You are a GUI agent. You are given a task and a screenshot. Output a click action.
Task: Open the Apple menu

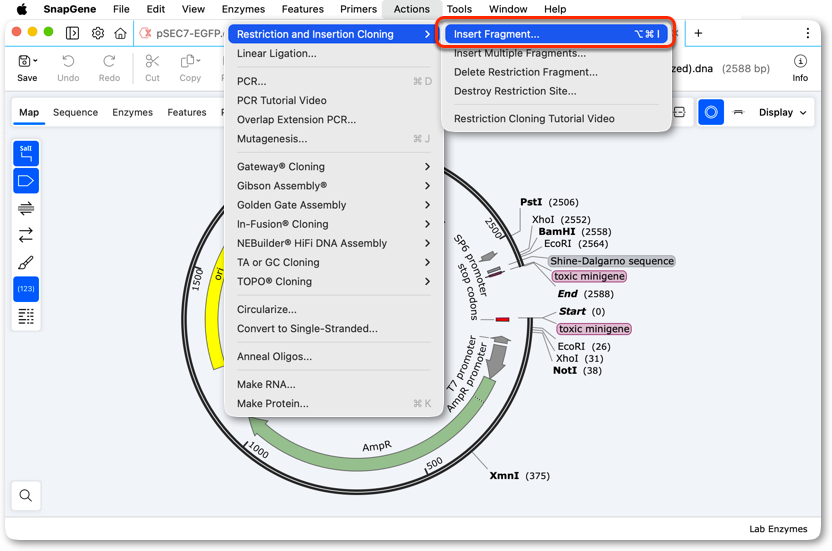(22, 9)
